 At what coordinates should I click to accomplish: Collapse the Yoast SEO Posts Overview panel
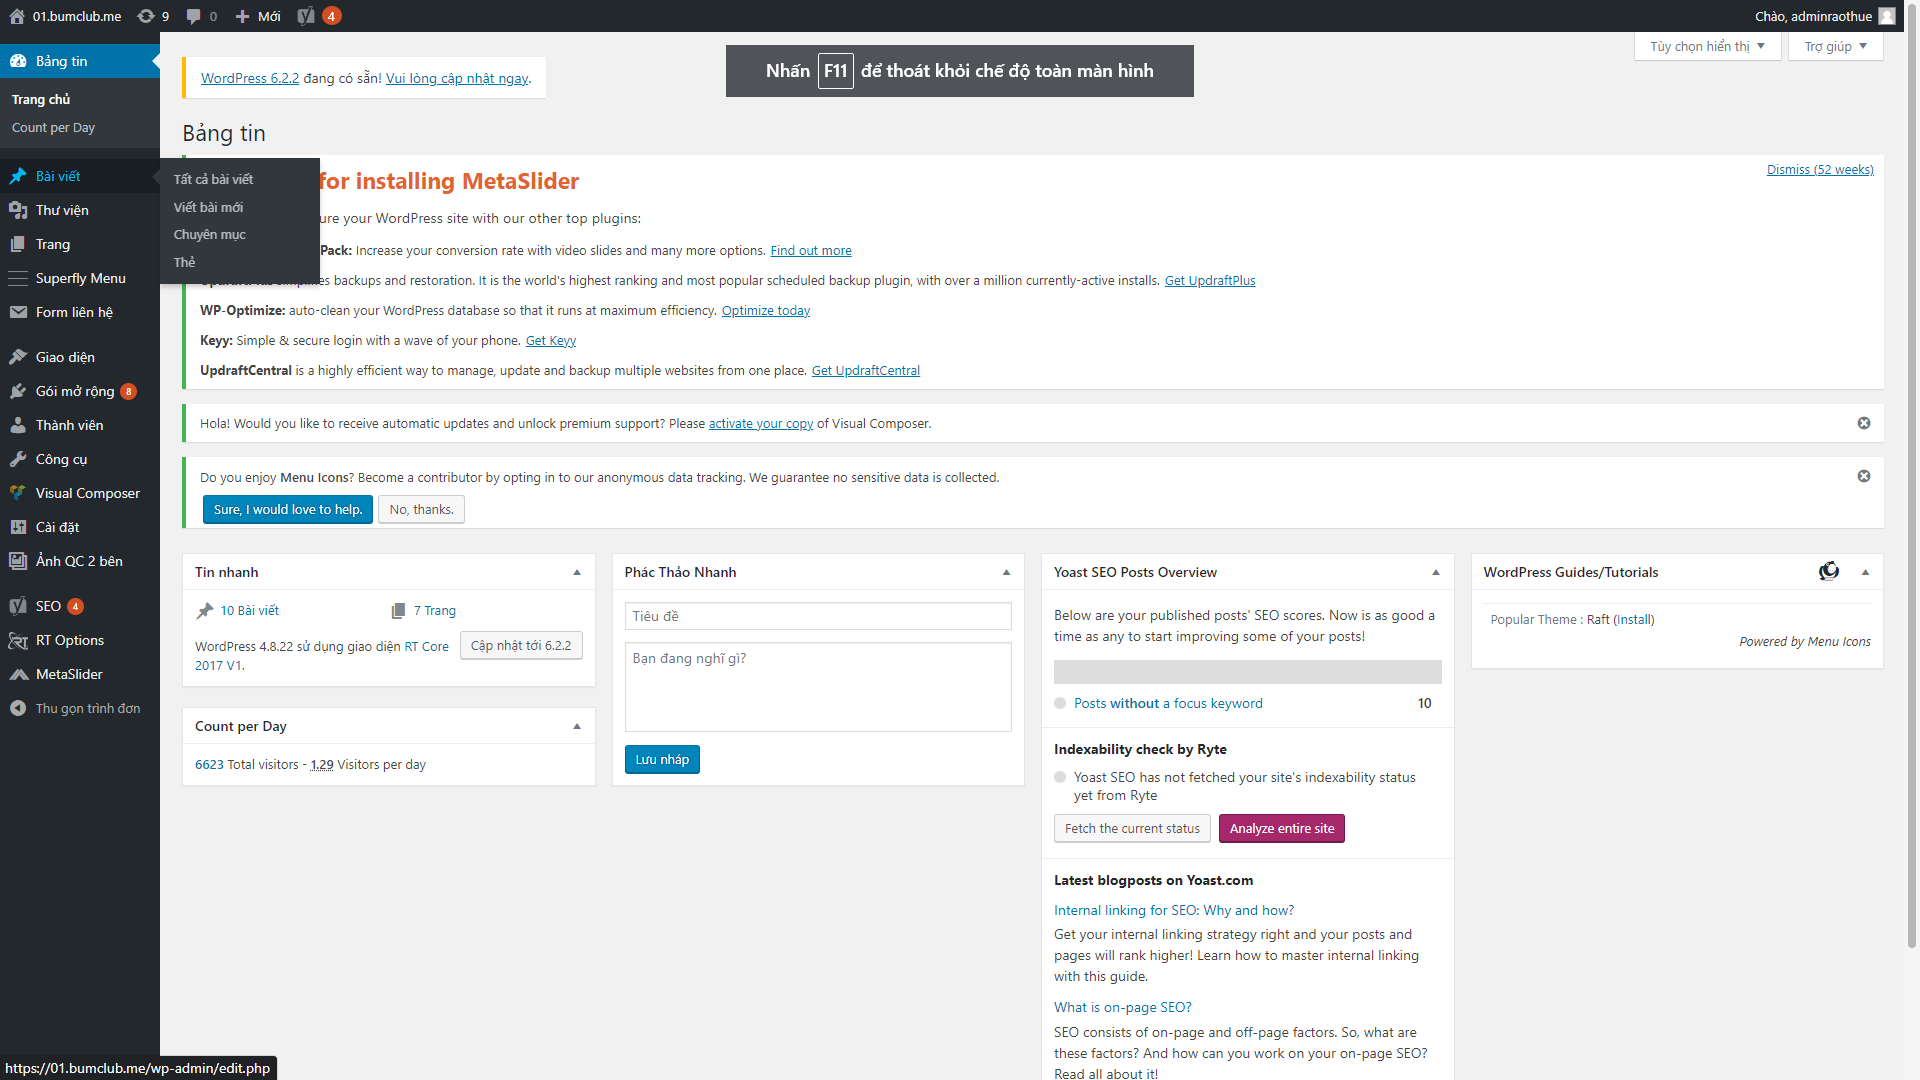coord(1436,572)
